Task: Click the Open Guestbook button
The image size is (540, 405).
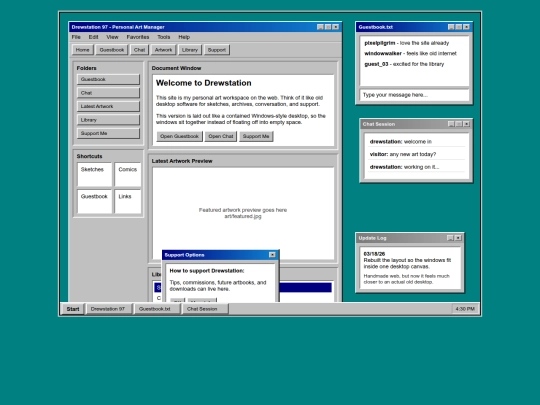Action: click(179, 136)
